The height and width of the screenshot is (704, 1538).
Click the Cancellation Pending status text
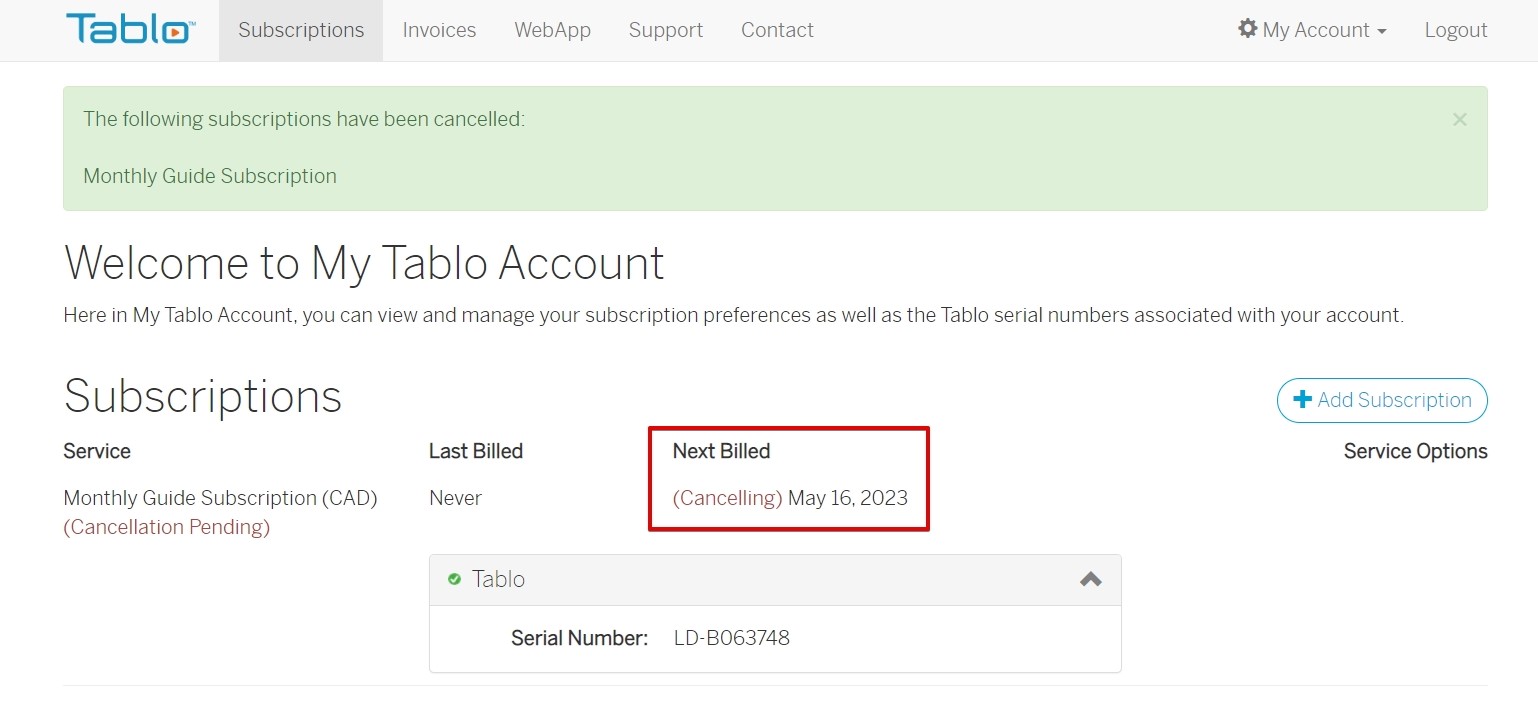pos(167,527)
